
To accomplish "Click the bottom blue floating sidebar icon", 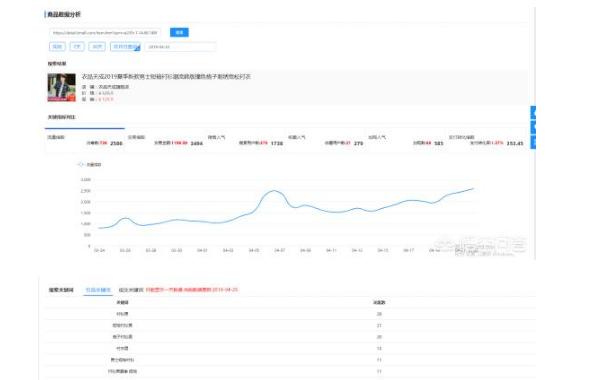I will (x=533, y=142).
